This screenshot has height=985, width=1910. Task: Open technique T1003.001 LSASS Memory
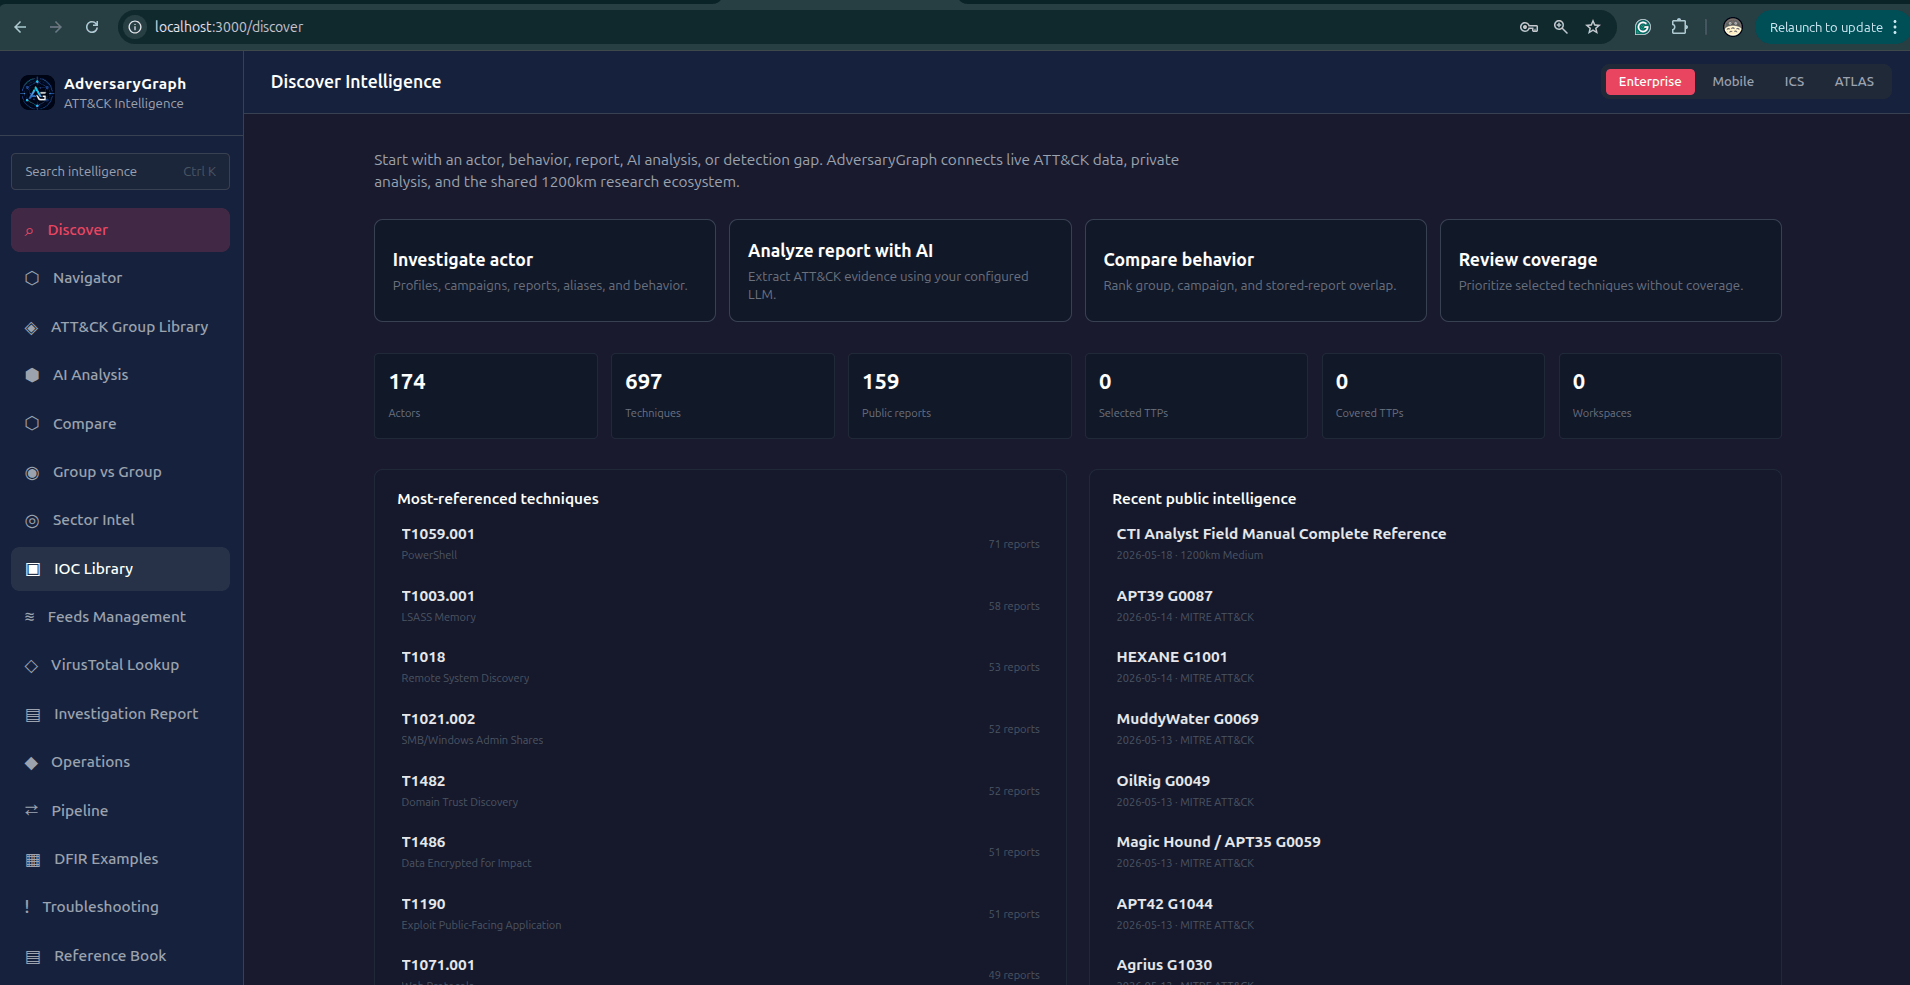coord(720,606)
